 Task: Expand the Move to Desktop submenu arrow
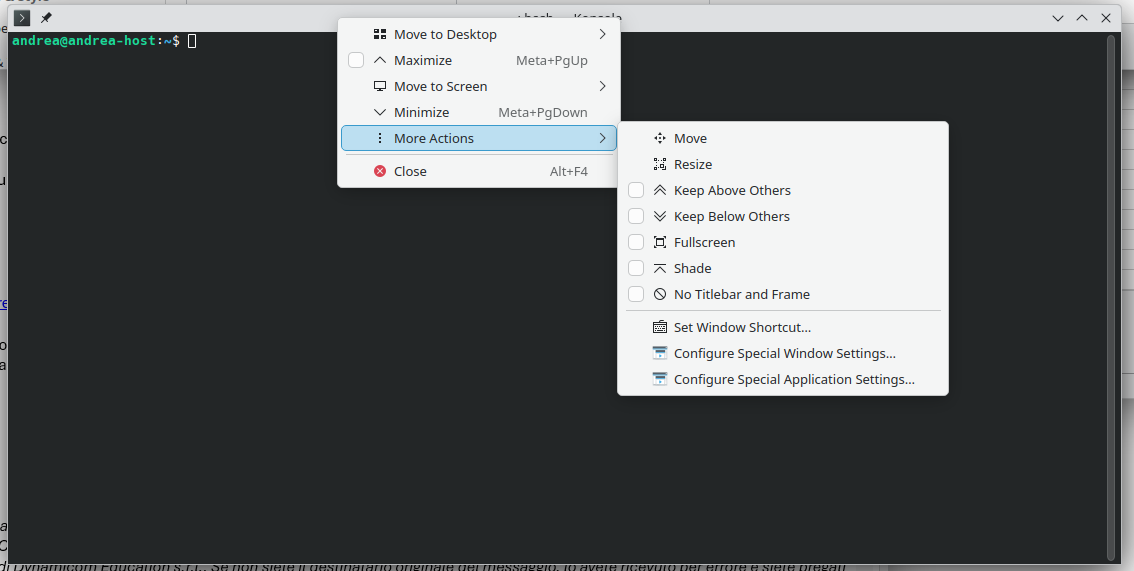[x=602, y=35]
